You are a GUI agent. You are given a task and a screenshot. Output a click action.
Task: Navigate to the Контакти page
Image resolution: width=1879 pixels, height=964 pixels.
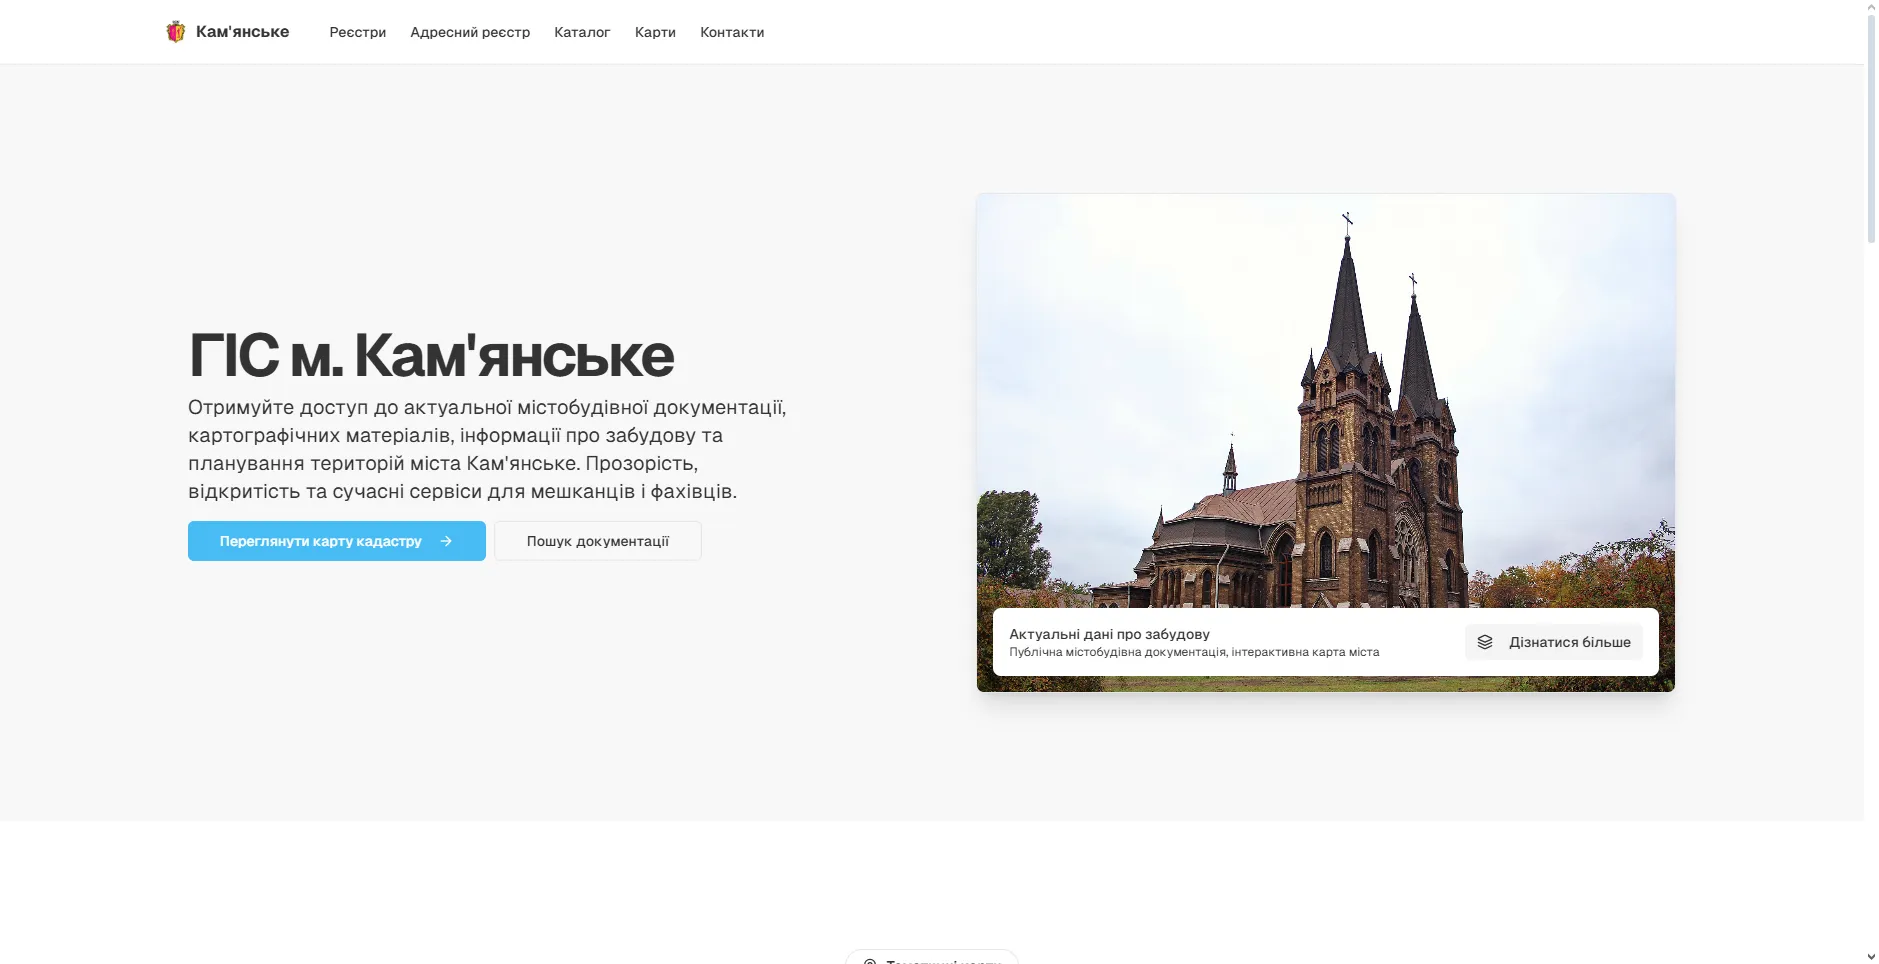732,32
